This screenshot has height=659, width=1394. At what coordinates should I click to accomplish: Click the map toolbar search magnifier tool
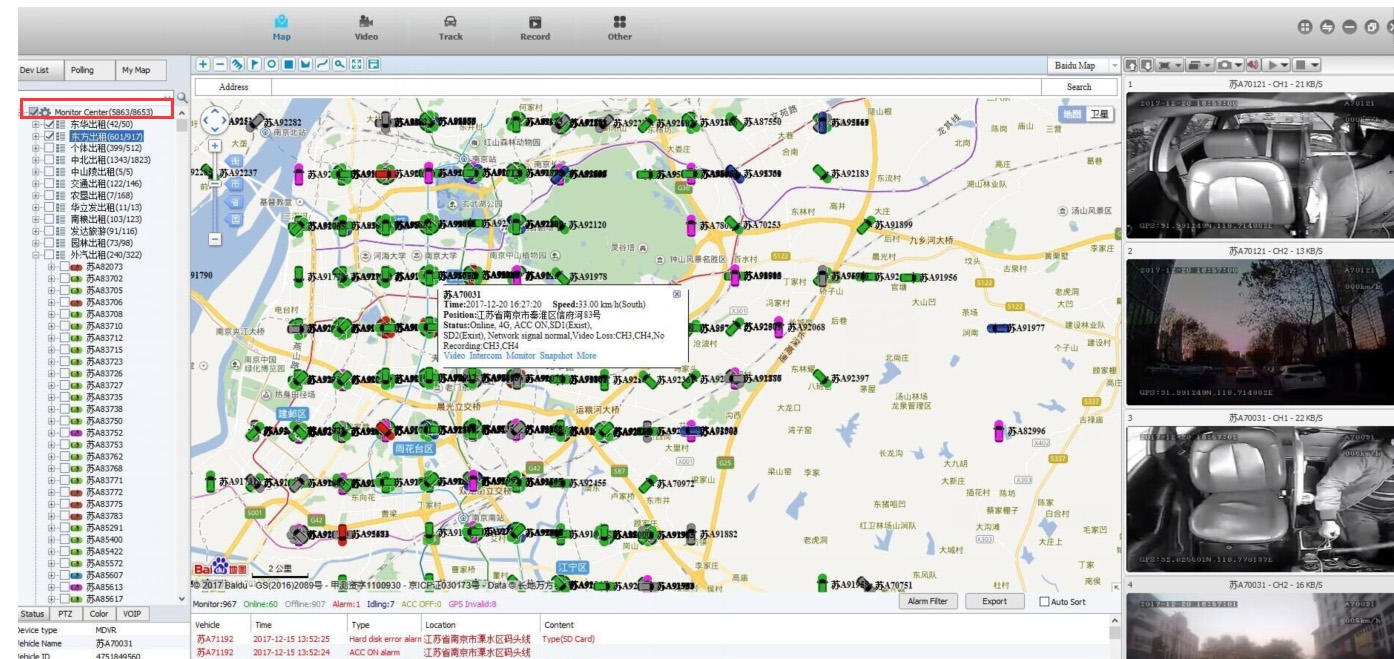click(340, 64)
